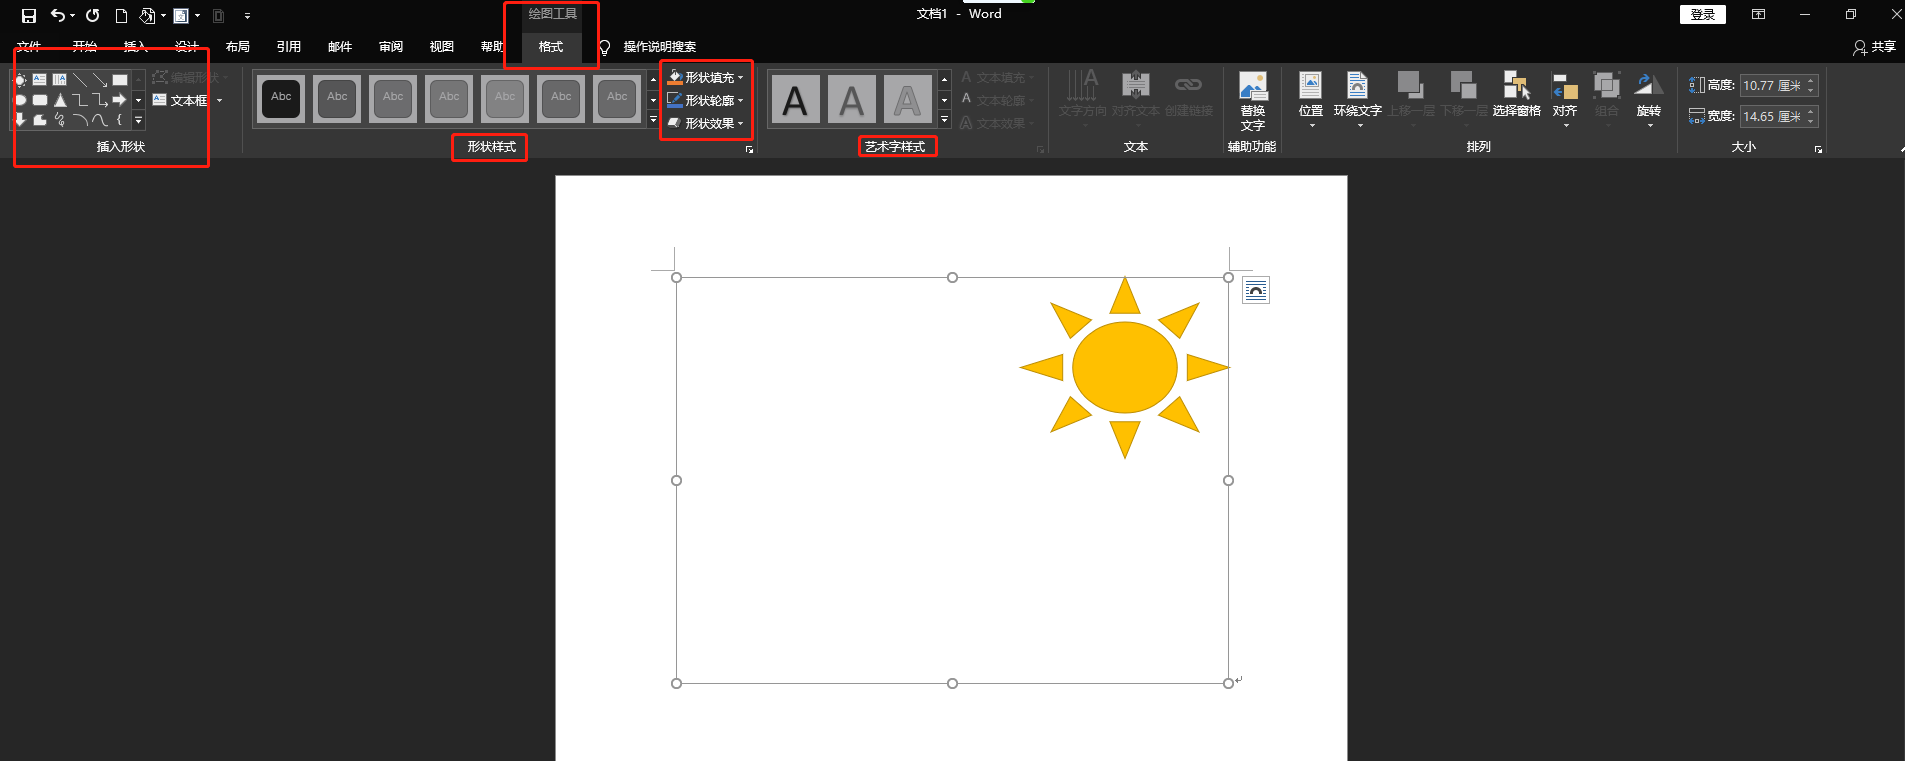Click the Undo arrow icon
The width and height of the screenshot is (1905, 761).
click(58, 15)
